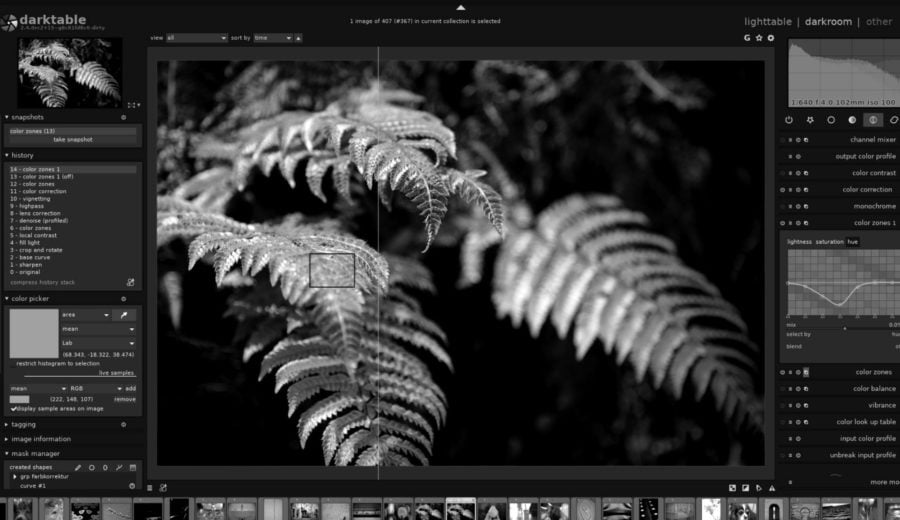
Task: Toggle channel mixer module on/off
Action: tap(783, 140)
